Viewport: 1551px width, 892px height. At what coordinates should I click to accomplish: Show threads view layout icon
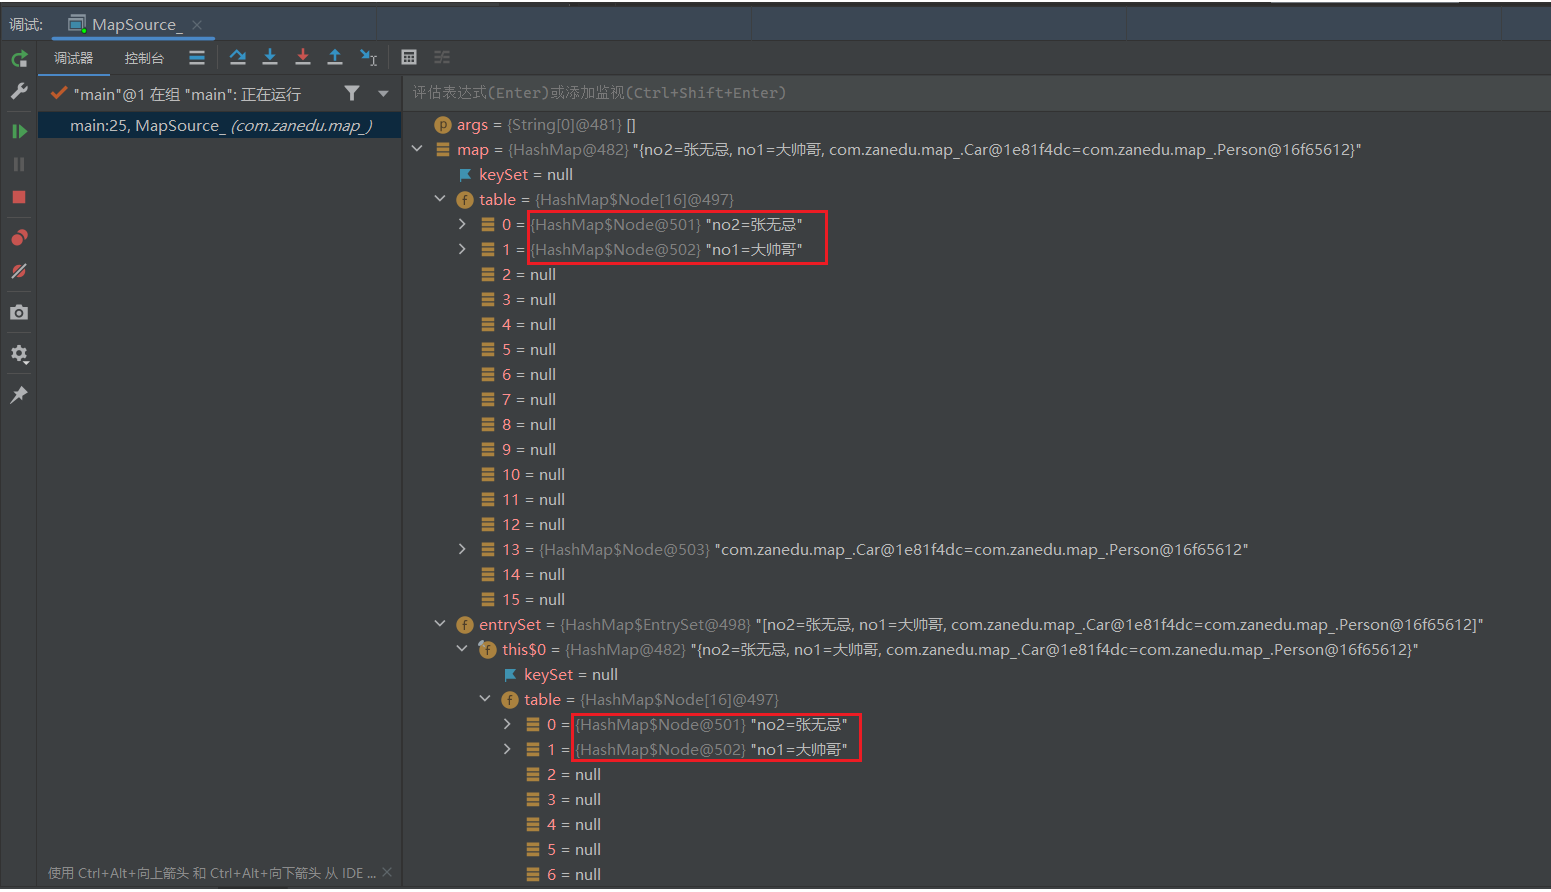point(197,58)
